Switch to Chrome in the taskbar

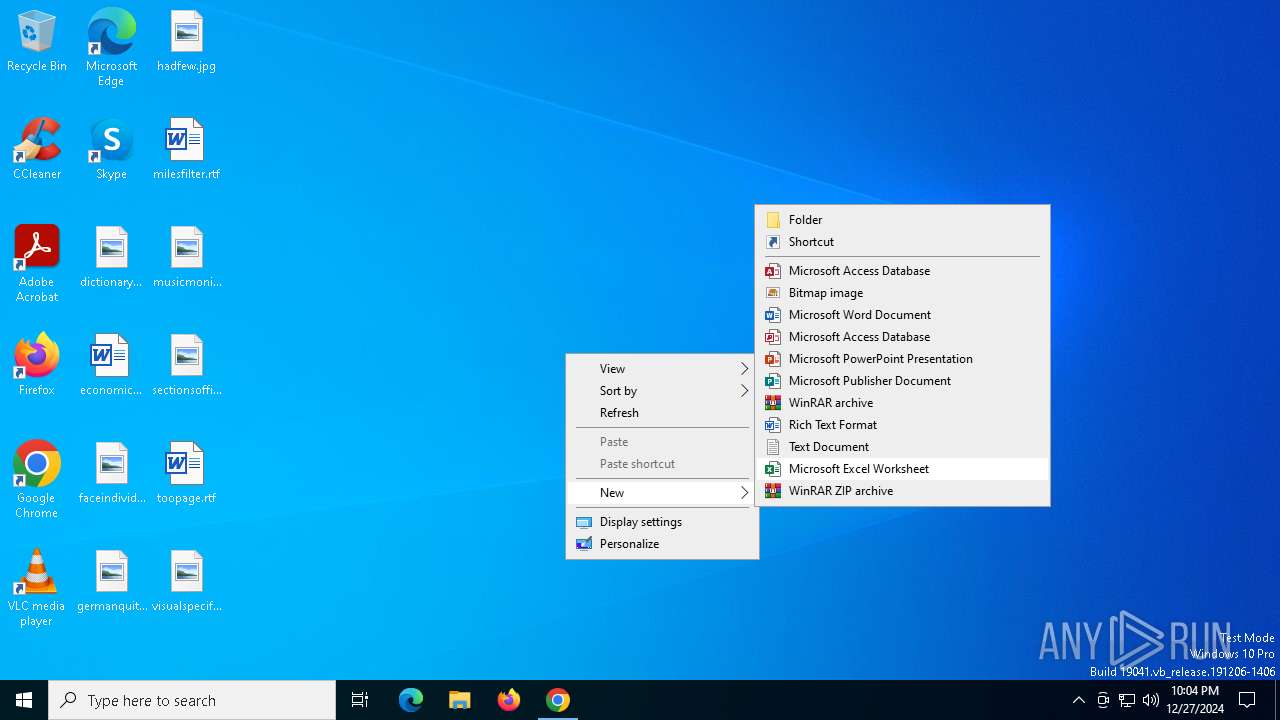pyautogui.click(x=558, y=700)
